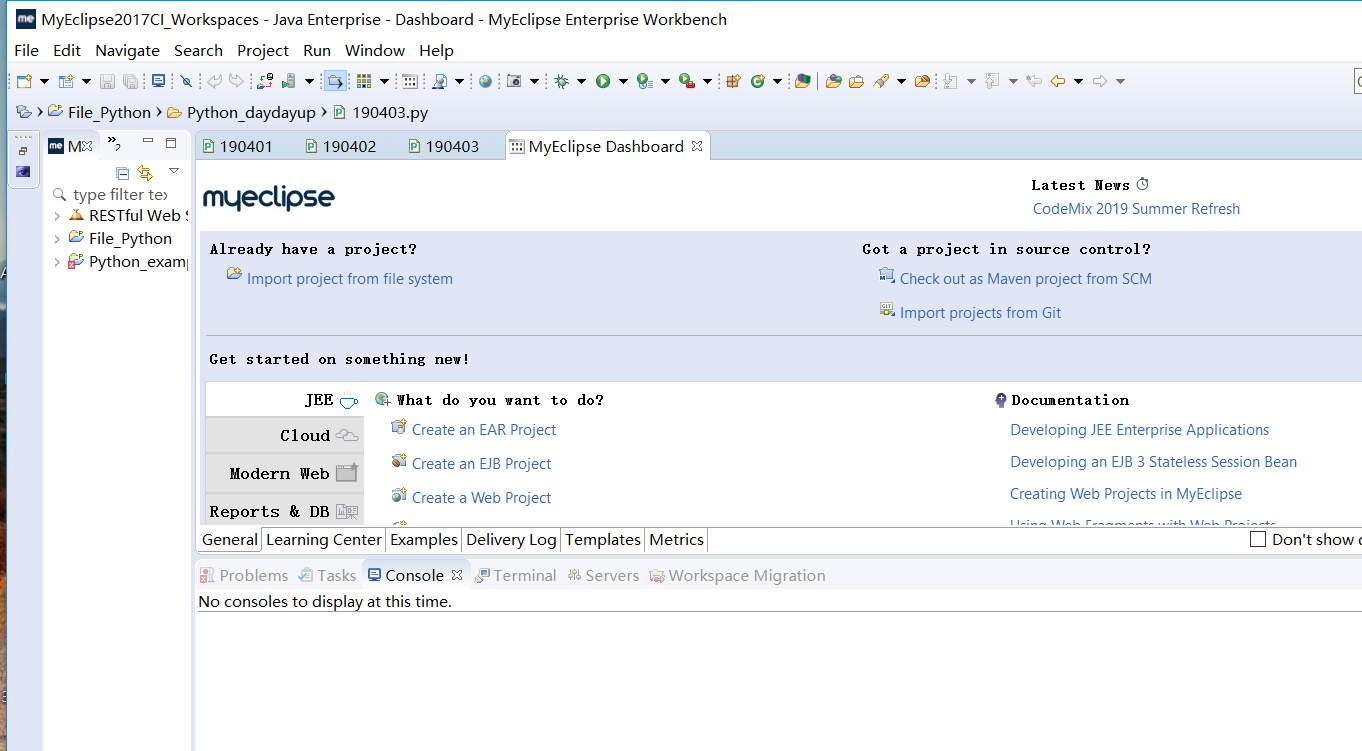Open the server run dropdown arrow

309,81
